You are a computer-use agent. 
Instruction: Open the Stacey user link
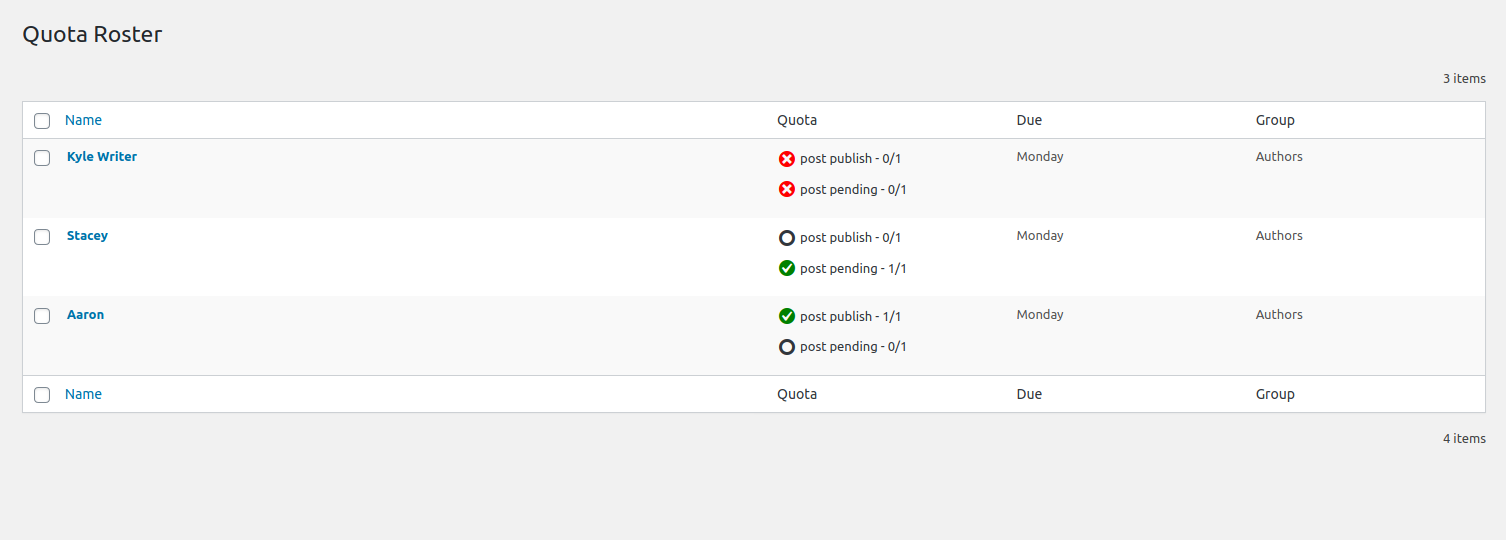pyautogui.click(x=87, y=236)
